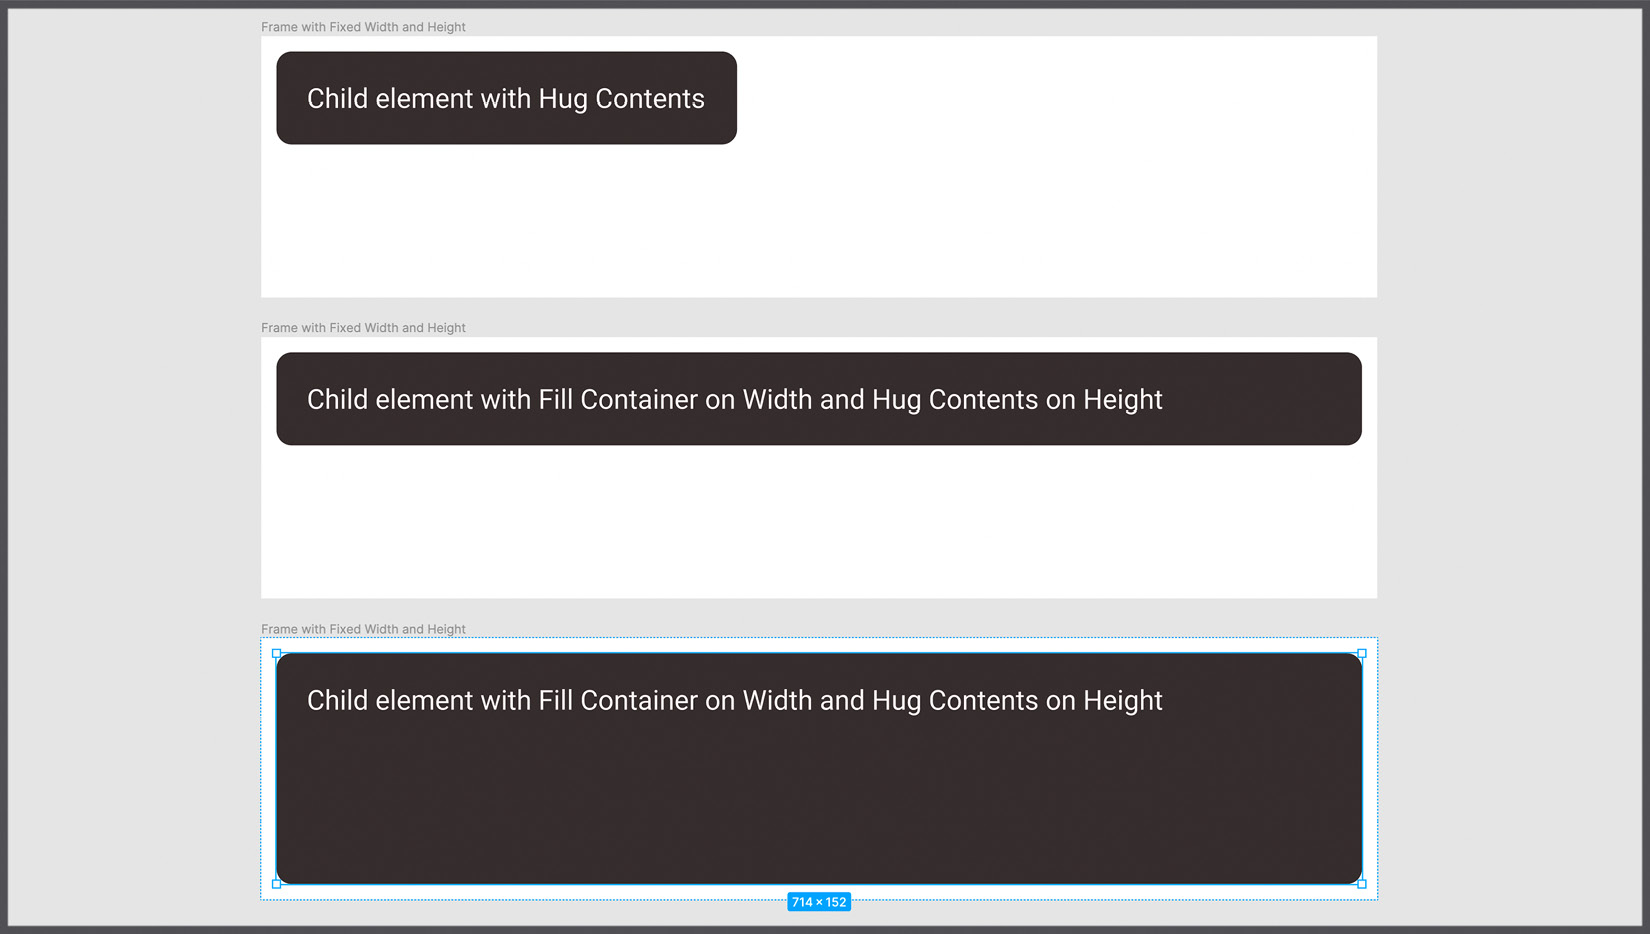The width and height of the screenshot is (1650, 934).
Task: Click the bottom-left resize handle
Action: pyautogui.click(x=277, y=883)
